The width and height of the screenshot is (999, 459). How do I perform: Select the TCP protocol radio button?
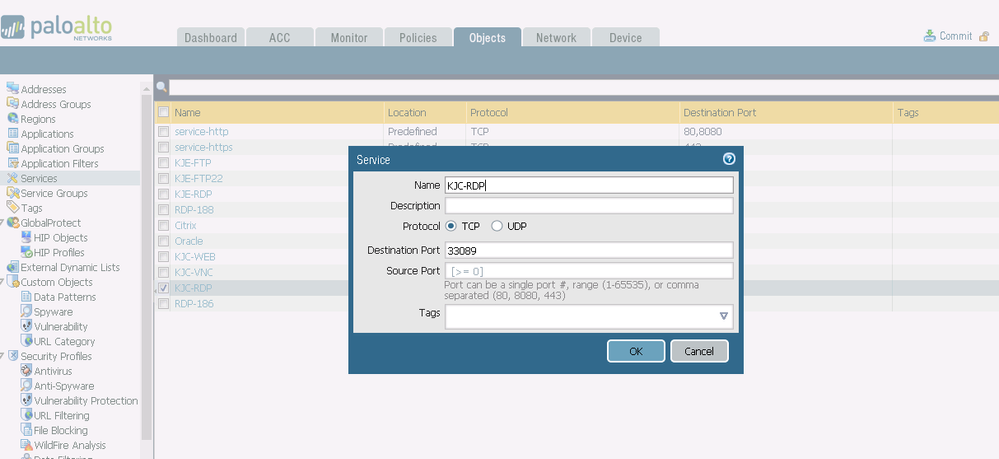coord(451,226)
